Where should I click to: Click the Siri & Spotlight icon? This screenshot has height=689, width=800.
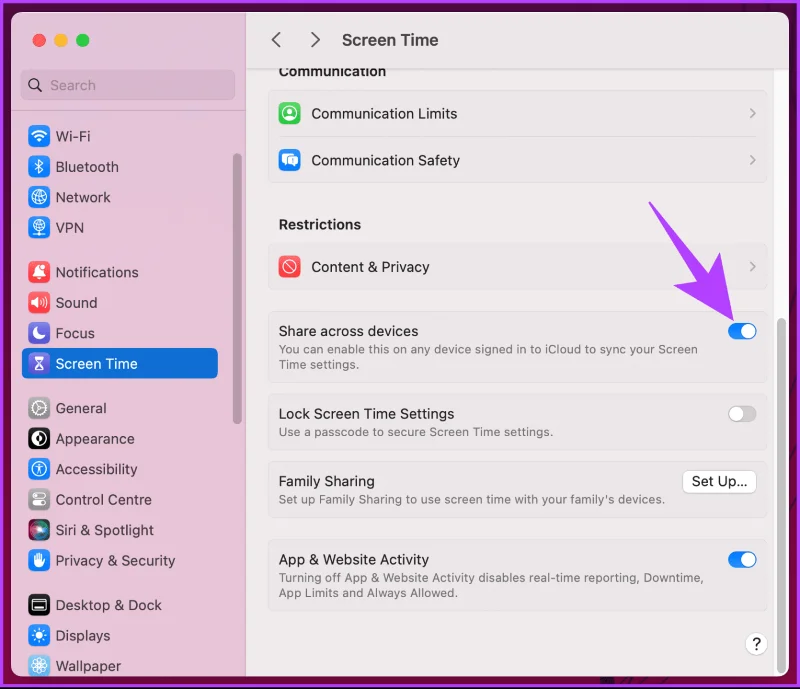39,530
